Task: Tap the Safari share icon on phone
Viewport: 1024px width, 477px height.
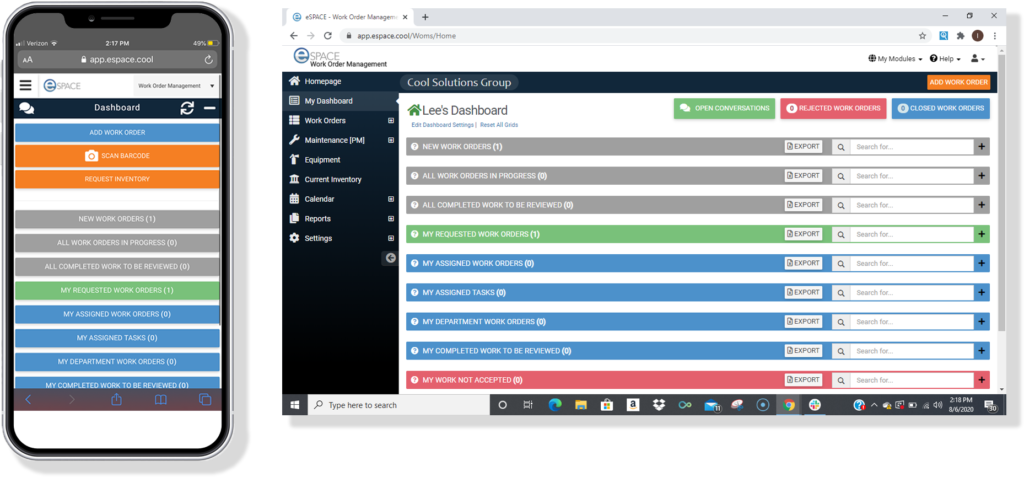Action: 117,399
